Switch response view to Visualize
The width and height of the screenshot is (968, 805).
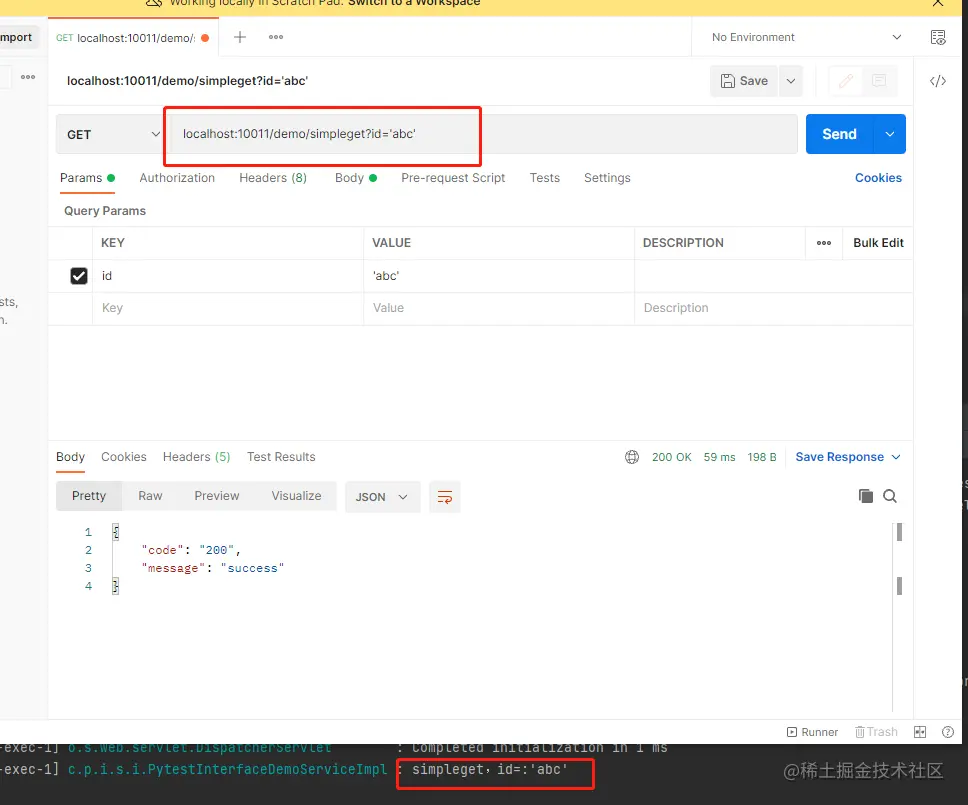tap(296, 496)
